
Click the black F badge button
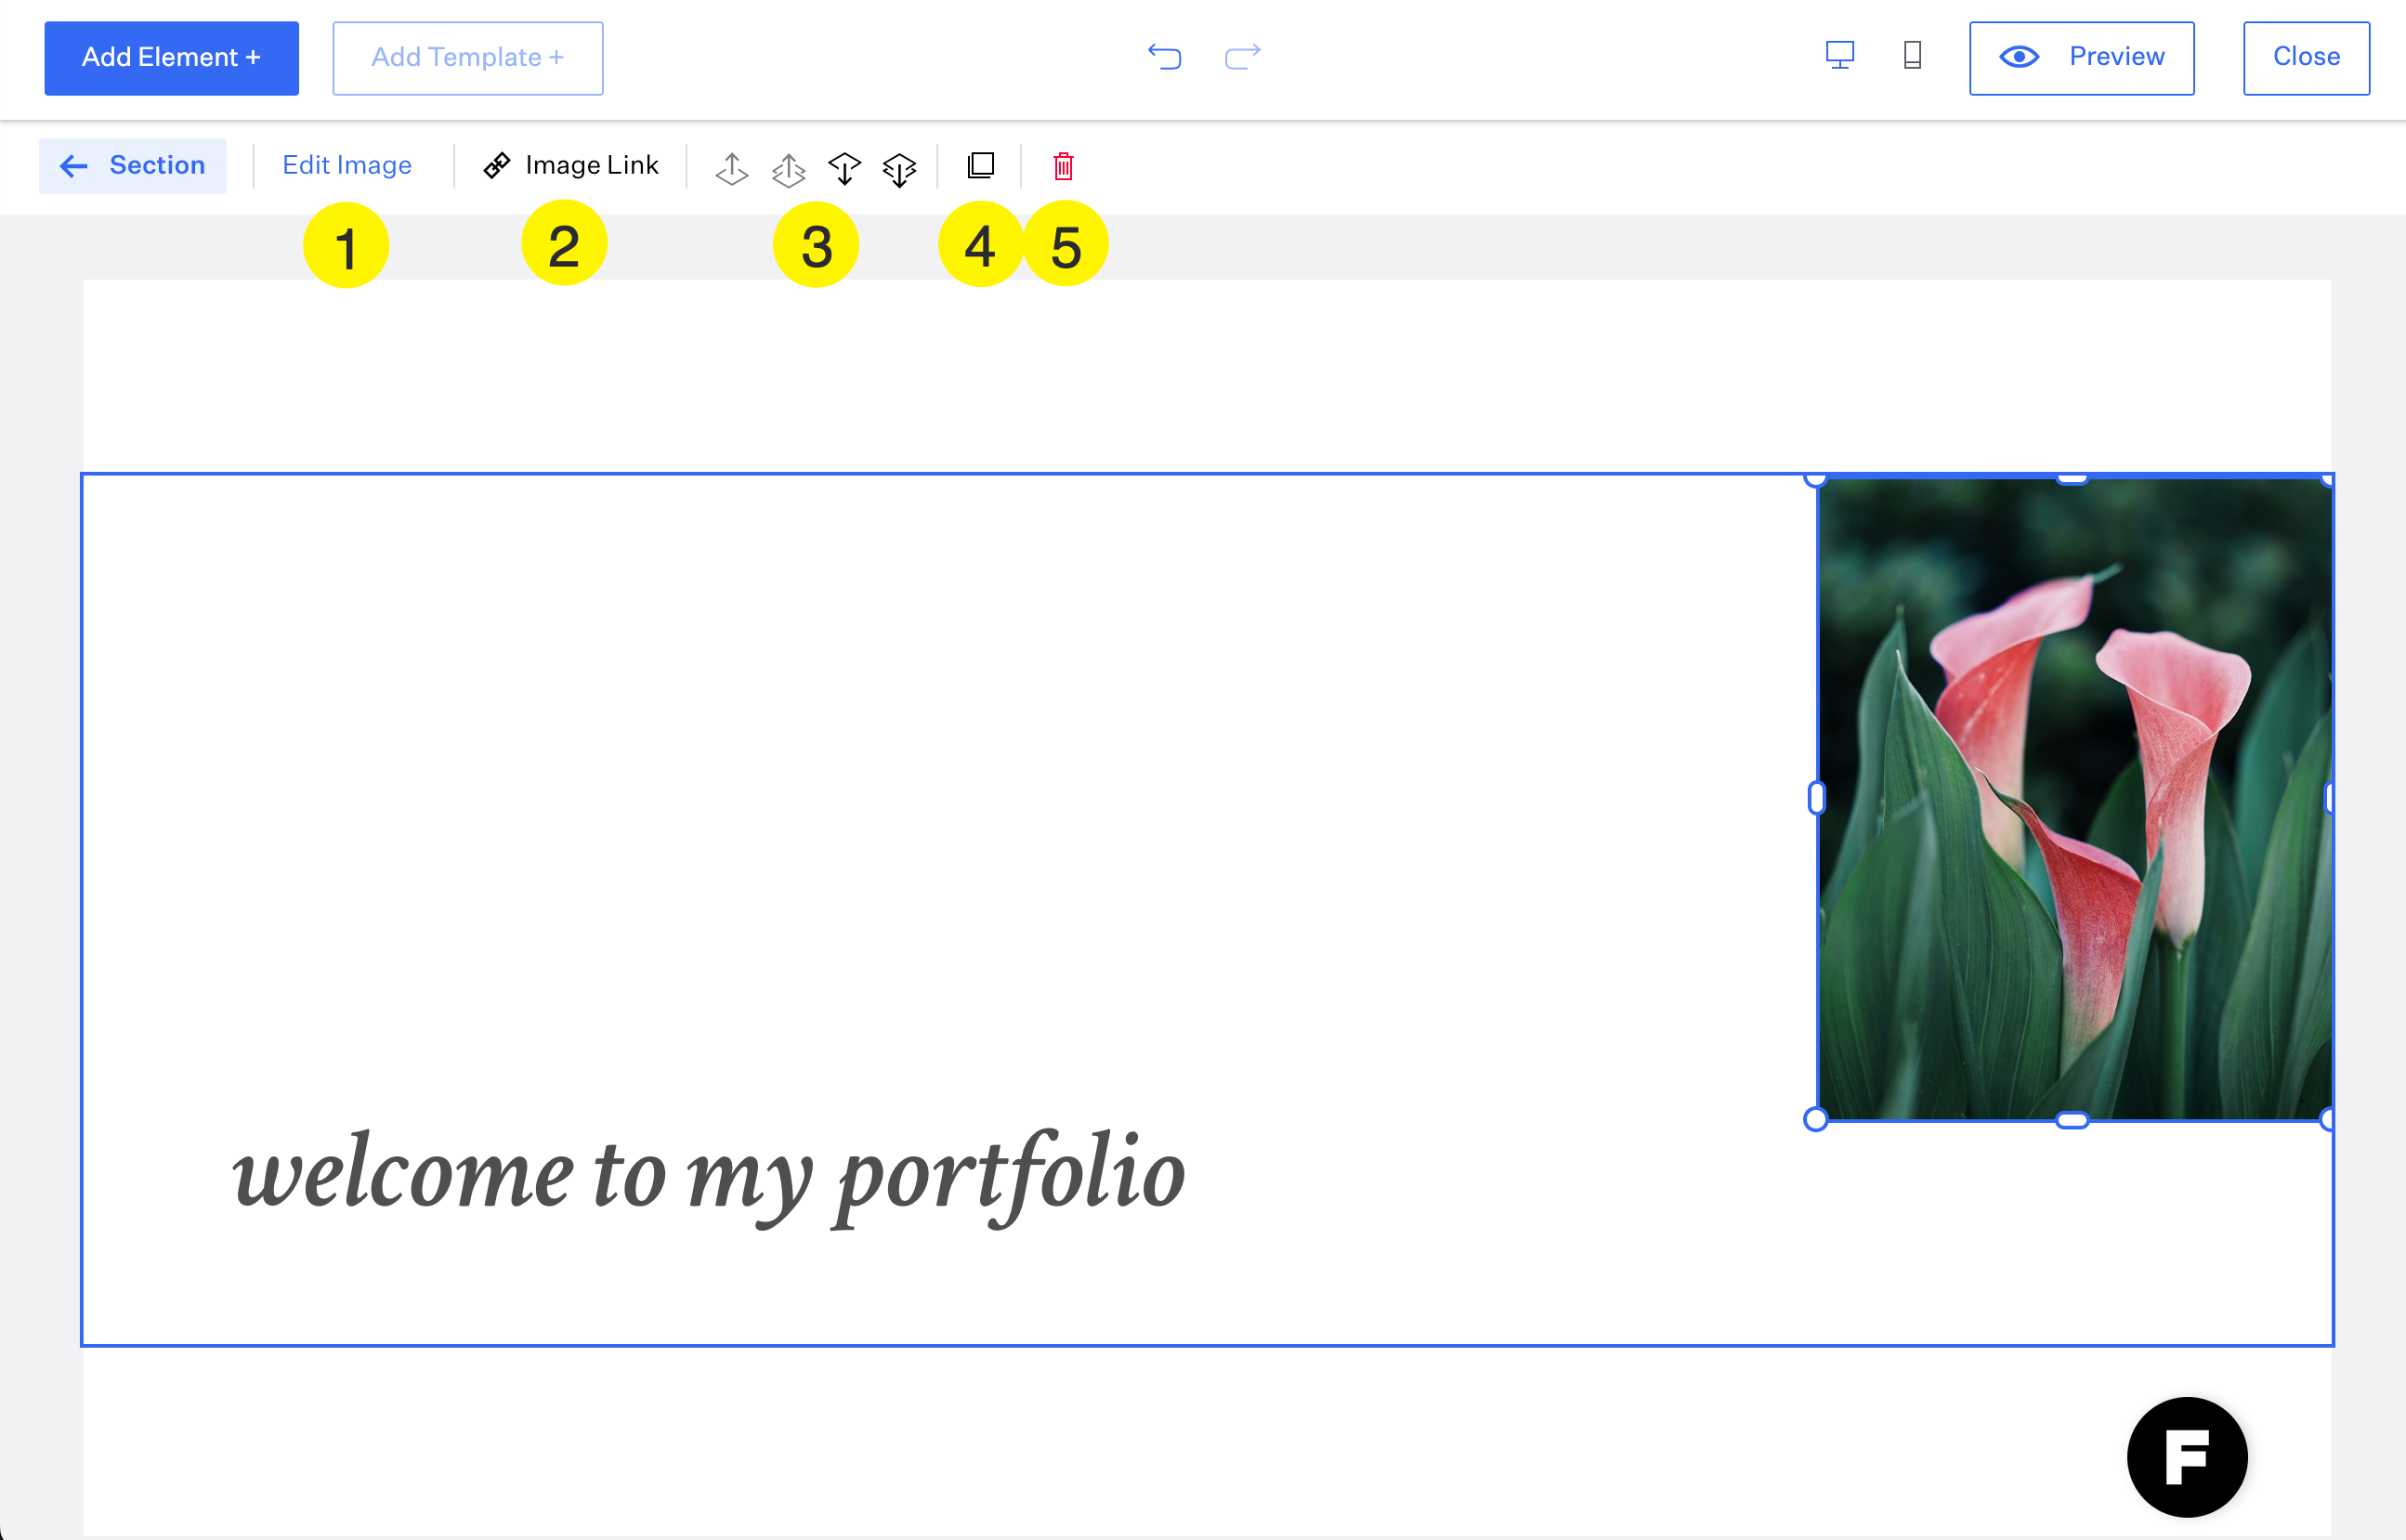(2186, 1456)
